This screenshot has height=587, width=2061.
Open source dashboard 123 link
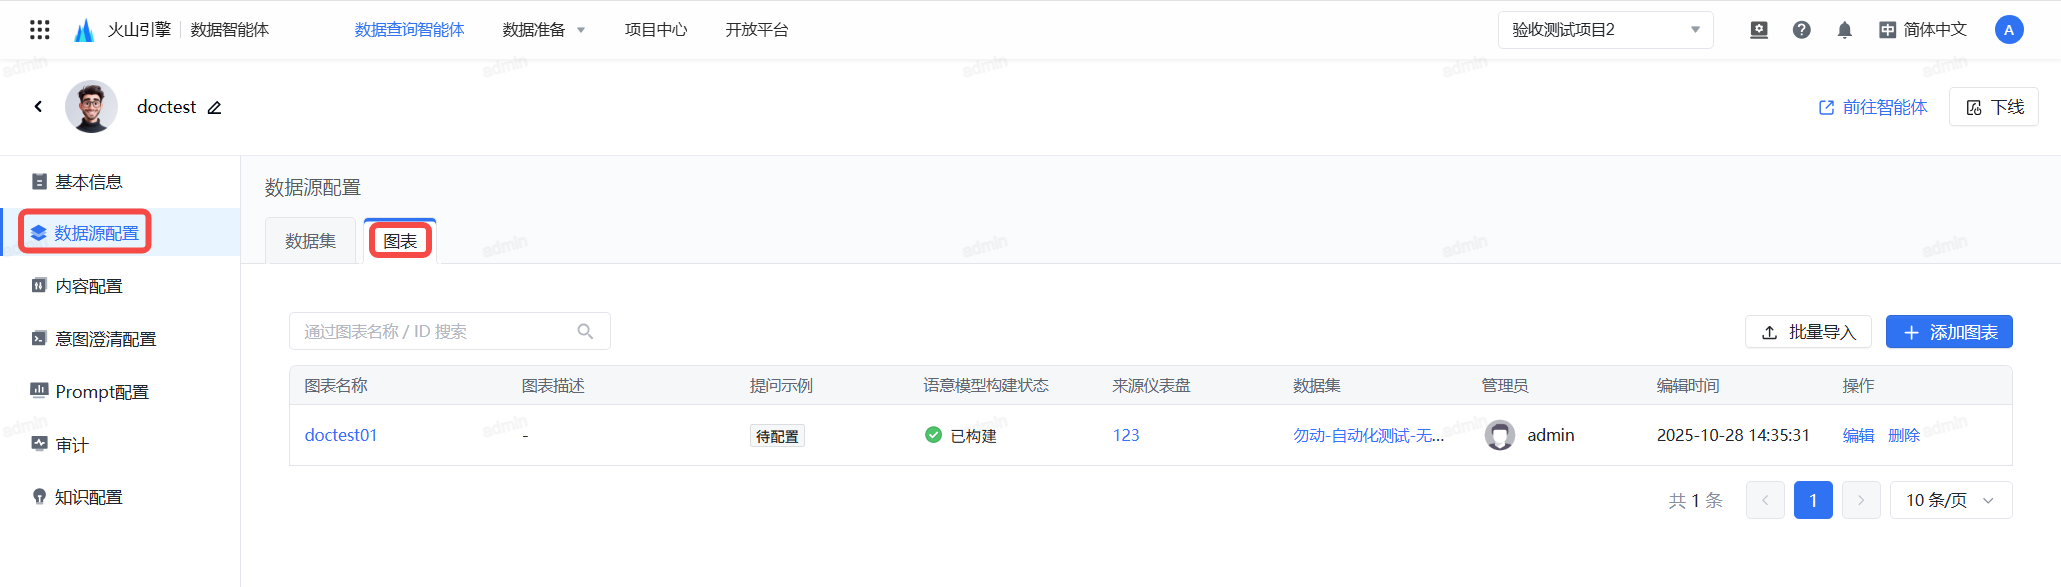click(1126, 435)
